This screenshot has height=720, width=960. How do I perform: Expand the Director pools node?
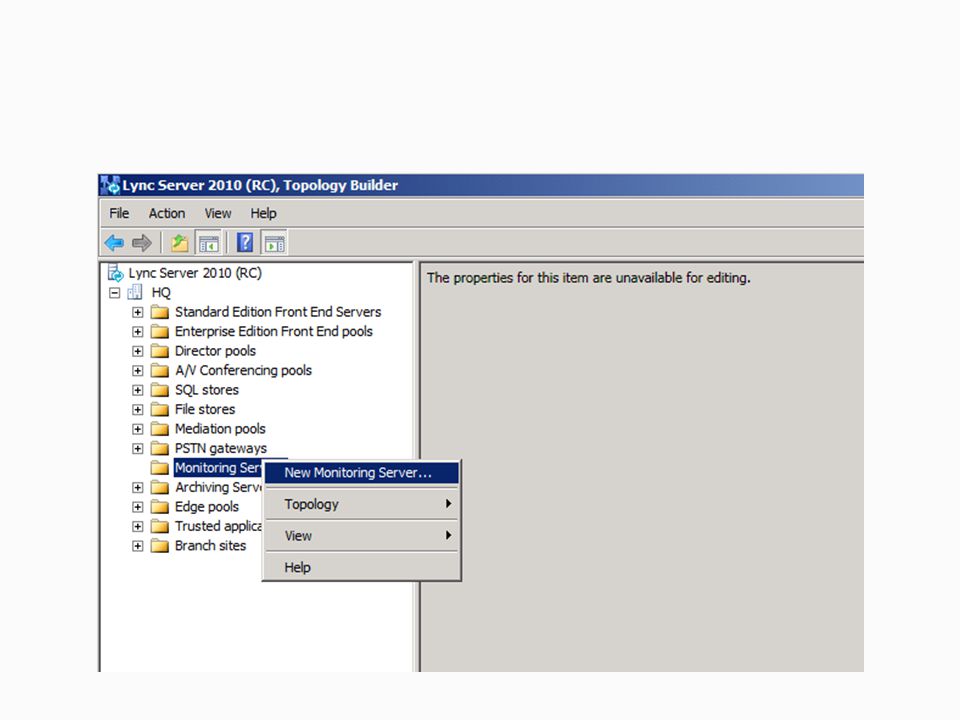click(x=138, y=351)
